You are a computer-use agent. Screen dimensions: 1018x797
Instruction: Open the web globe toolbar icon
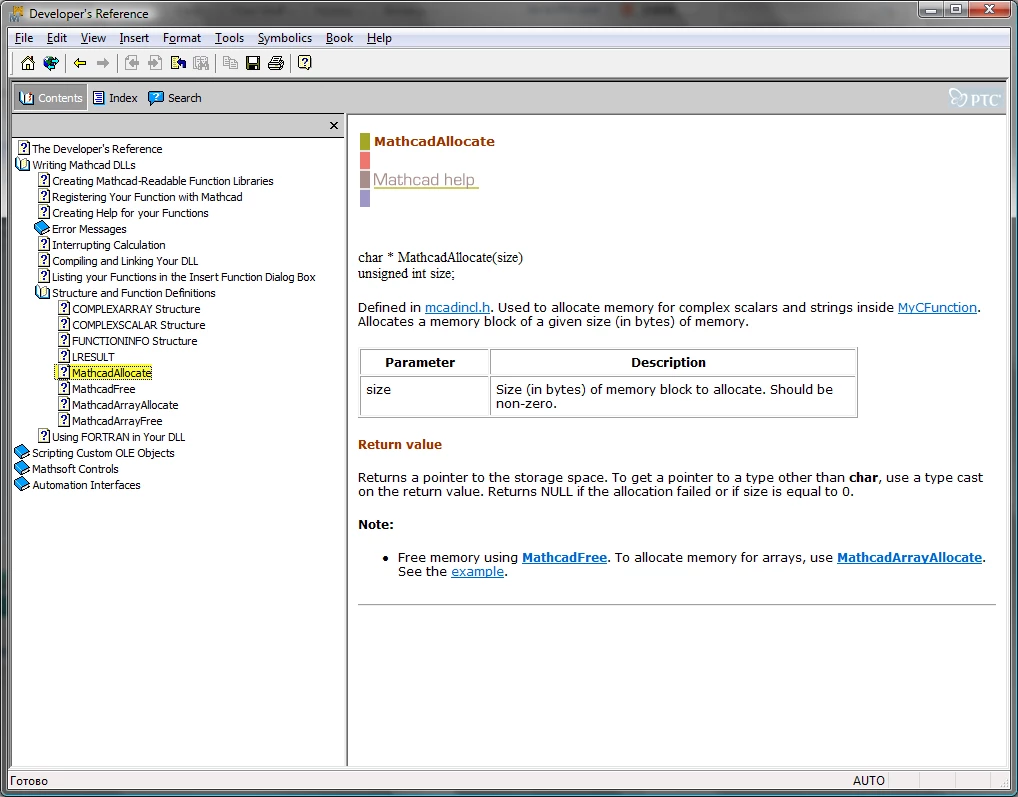(x=51, y=63)
